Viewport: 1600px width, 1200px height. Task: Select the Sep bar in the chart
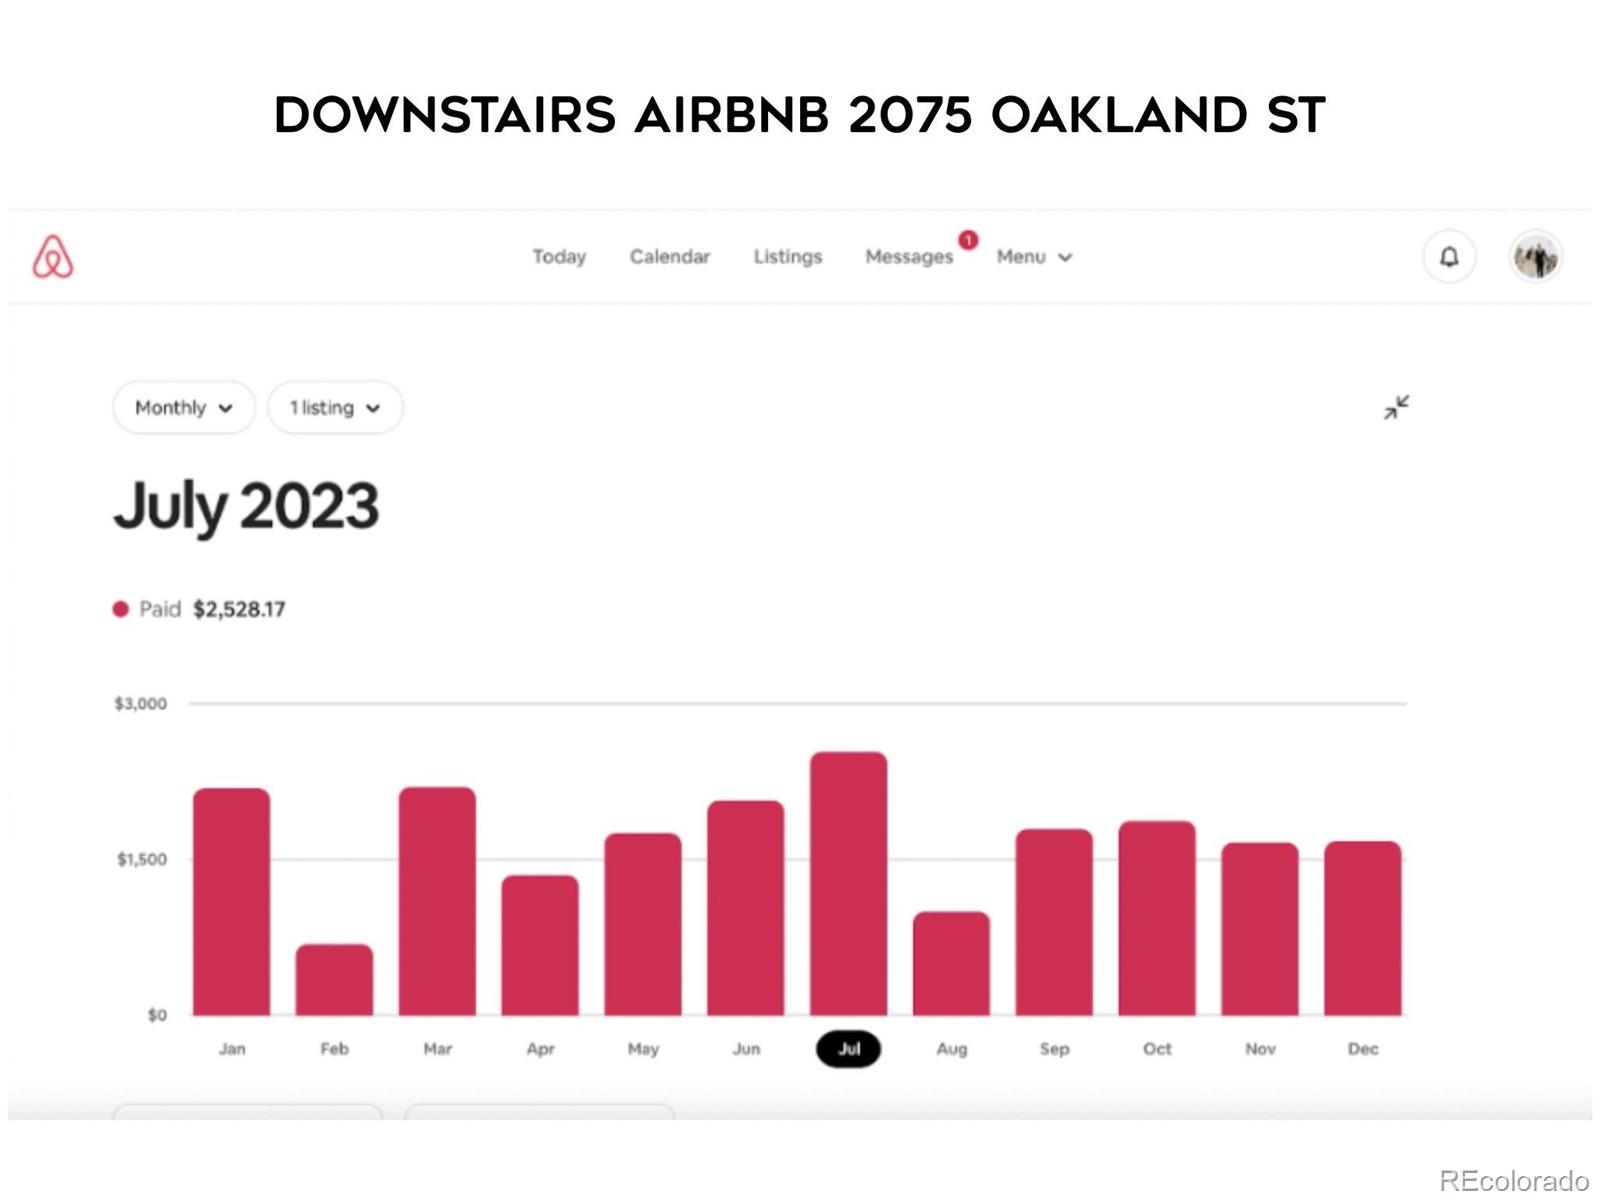coord(1054,922)
